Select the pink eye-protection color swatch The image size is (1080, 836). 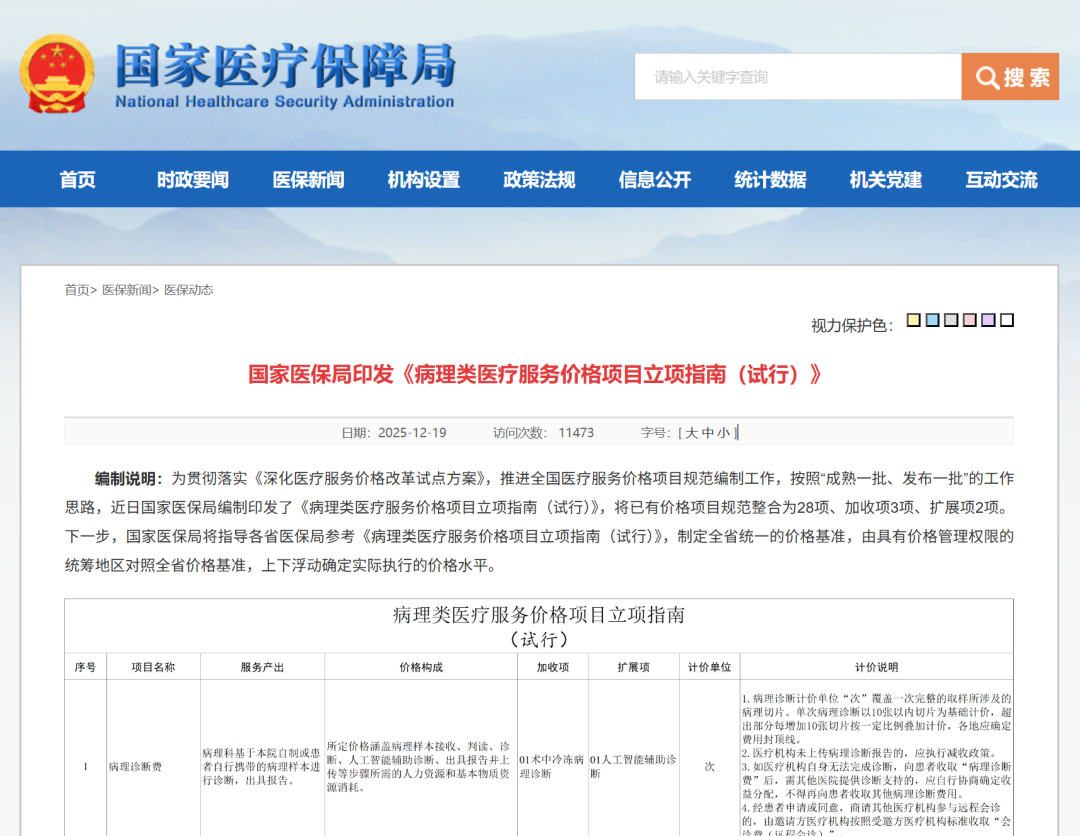click(x=969, y=320)
